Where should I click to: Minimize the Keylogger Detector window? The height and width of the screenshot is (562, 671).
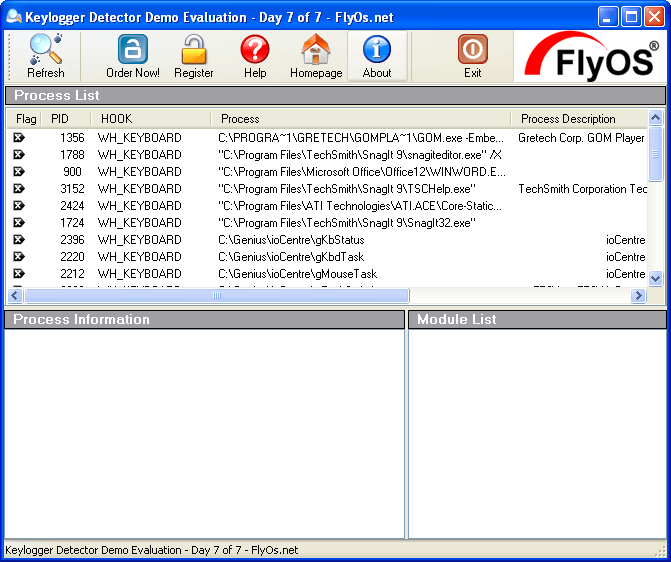click(x=608, y=17)
